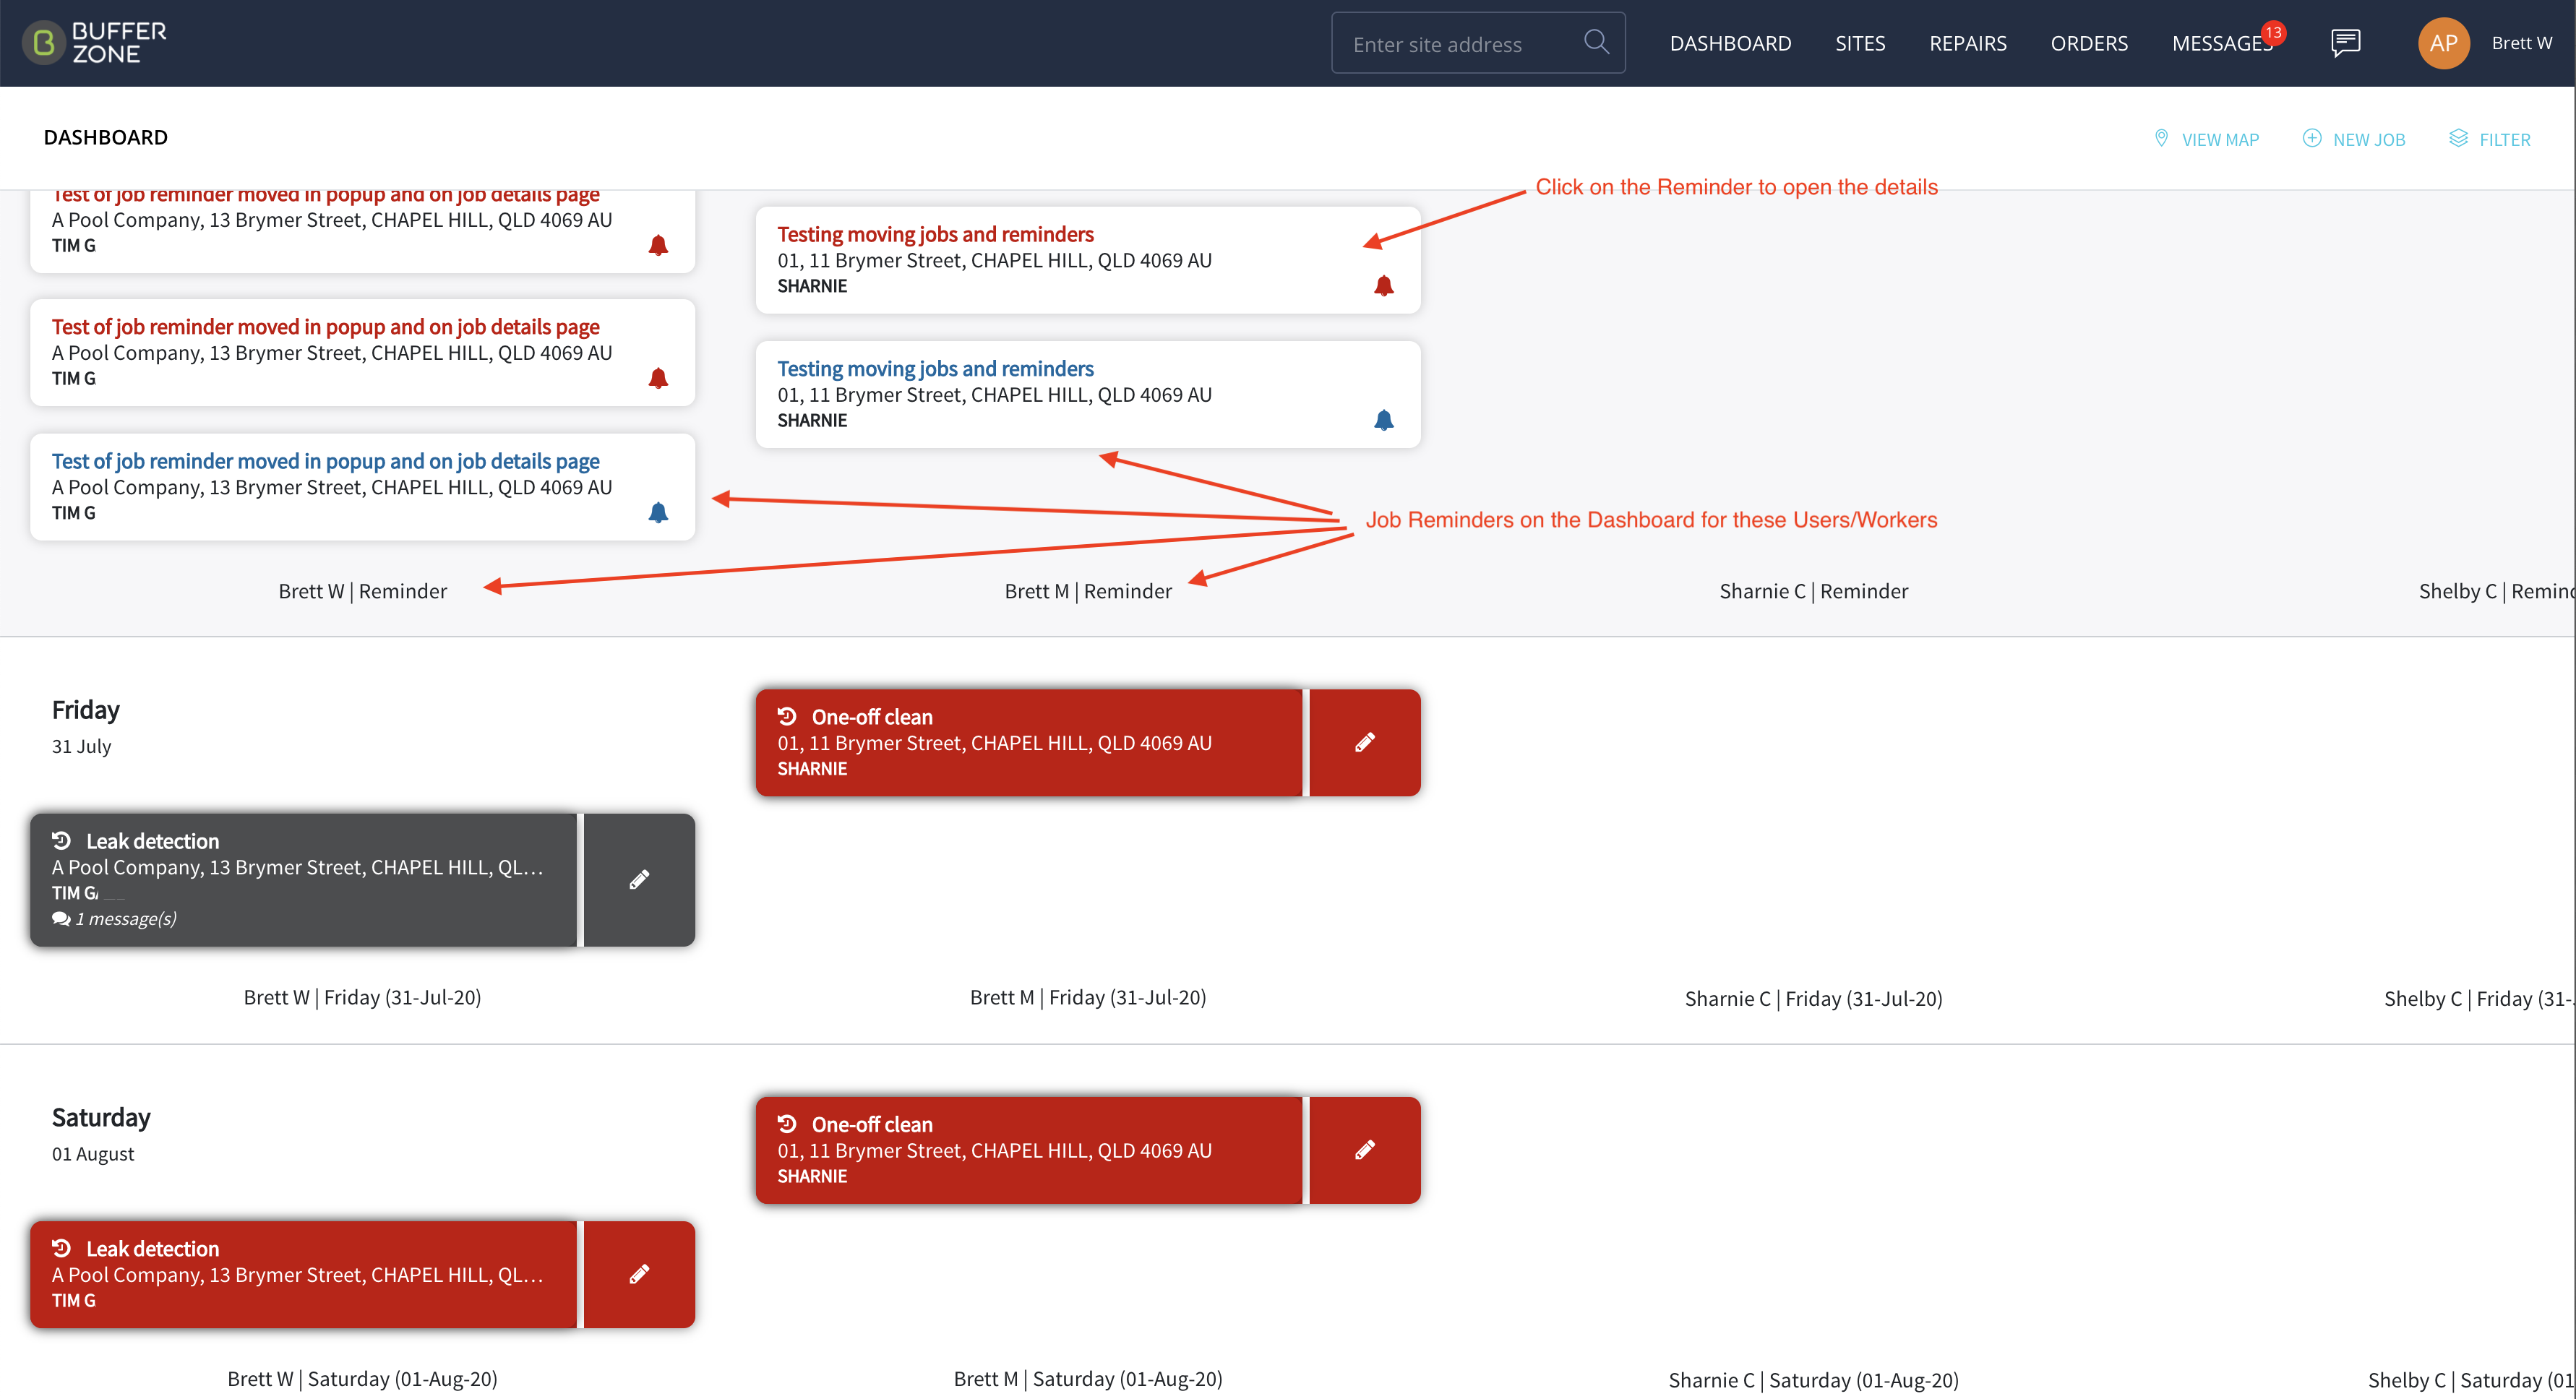Screen dimensions: 2576x1399
Task: Click red bell on fully visible red TIM G reminder
Action: click(658, 378)
